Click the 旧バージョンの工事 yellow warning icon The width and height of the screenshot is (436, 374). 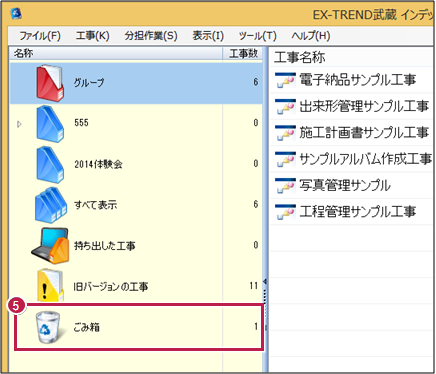pyautogui.click(x=50, y=286)
